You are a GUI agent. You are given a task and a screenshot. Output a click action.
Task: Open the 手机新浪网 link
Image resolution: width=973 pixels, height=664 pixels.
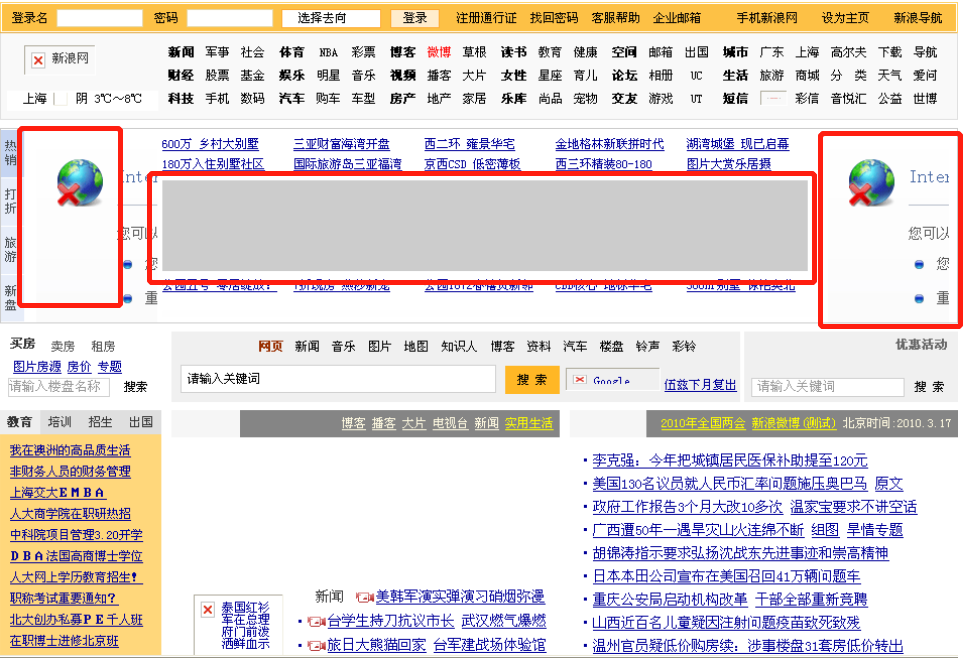(767, 19)
